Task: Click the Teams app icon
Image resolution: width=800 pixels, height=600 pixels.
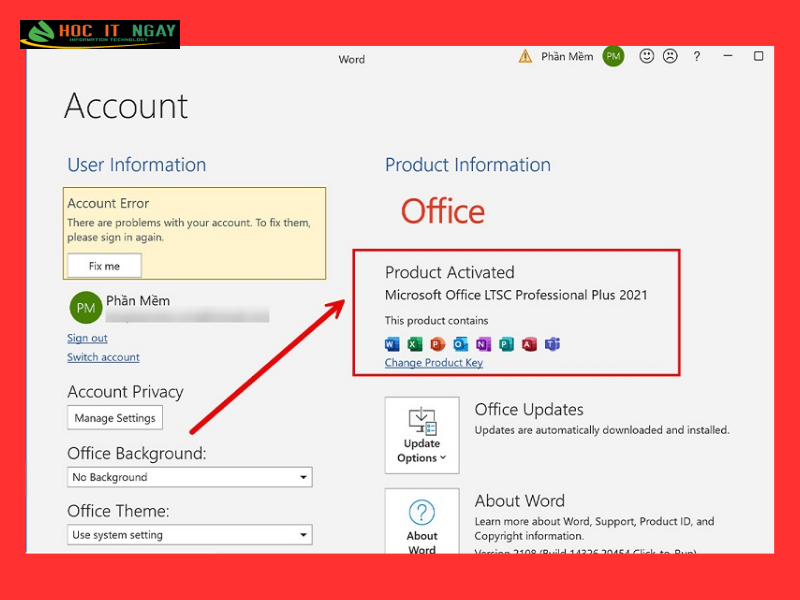Action: (x=553, y=344)
